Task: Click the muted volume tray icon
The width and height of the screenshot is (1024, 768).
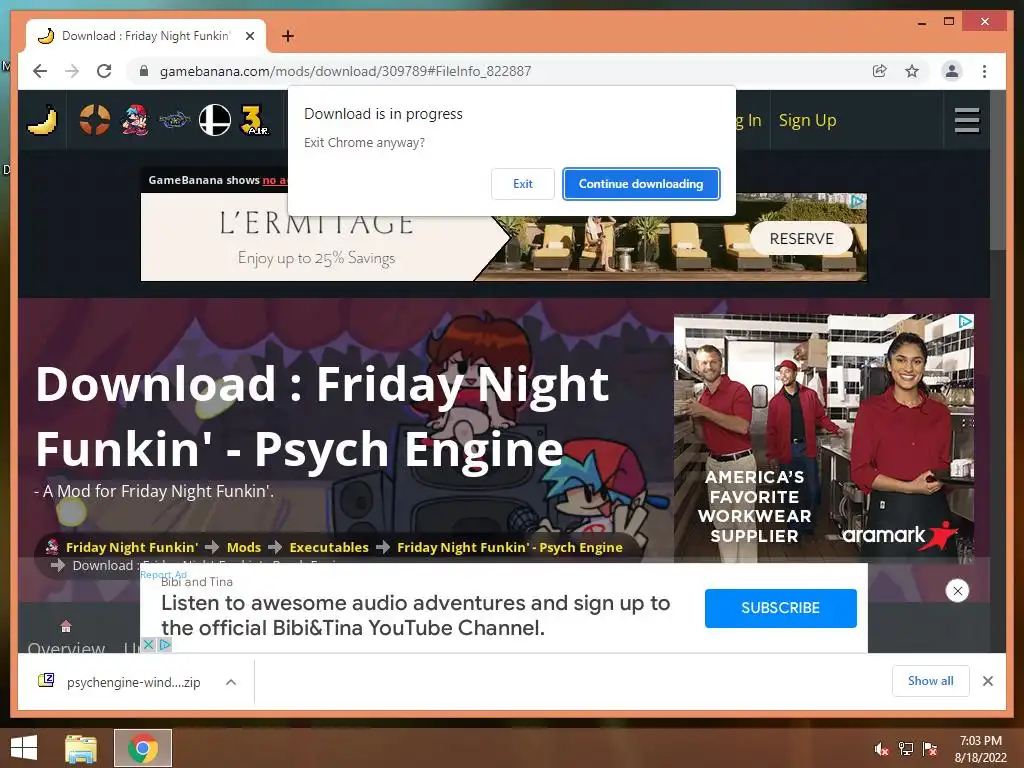Action: pos(881,749)
